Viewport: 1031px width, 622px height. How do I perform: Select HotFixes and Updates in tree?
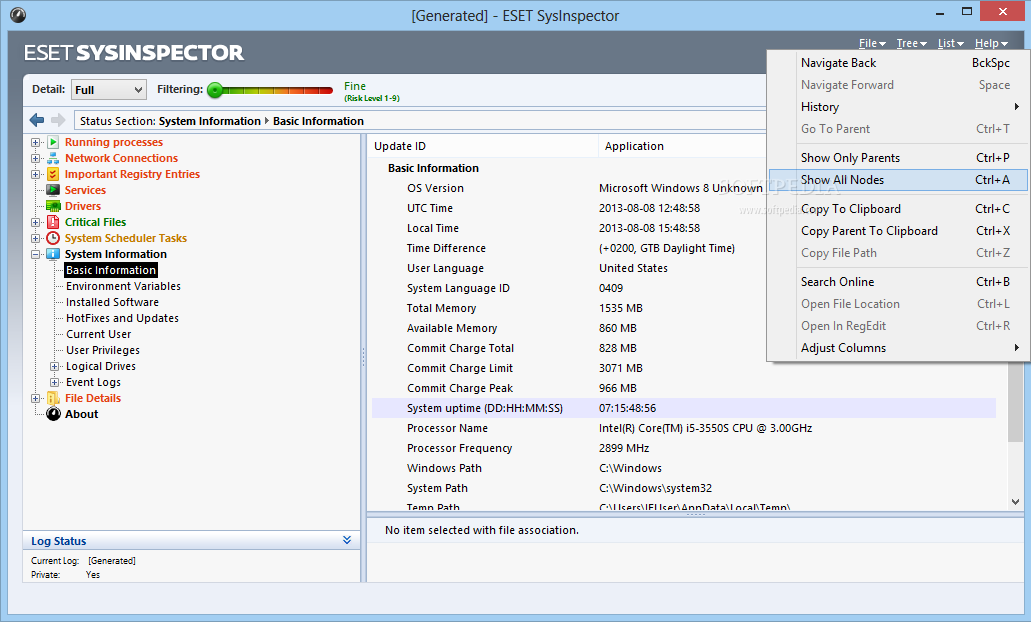pyautogui.click(x=122, y=318)
